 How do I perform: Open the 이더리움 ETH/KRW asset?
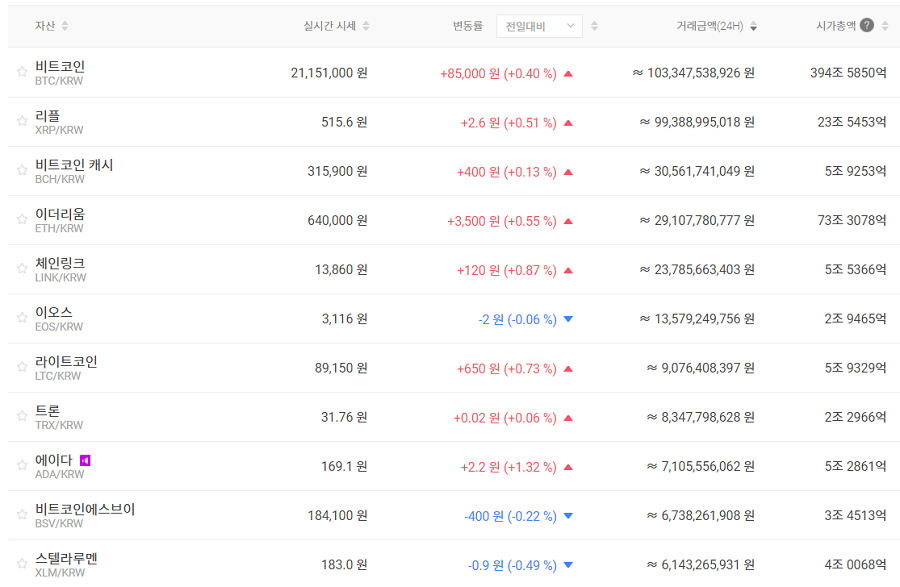60,220
